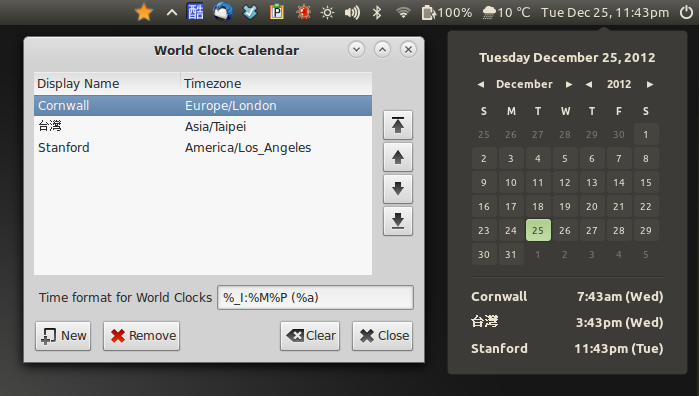Move selected clock down one row
The width and height of the screenshot is (699, 396).
click(398, 189)
